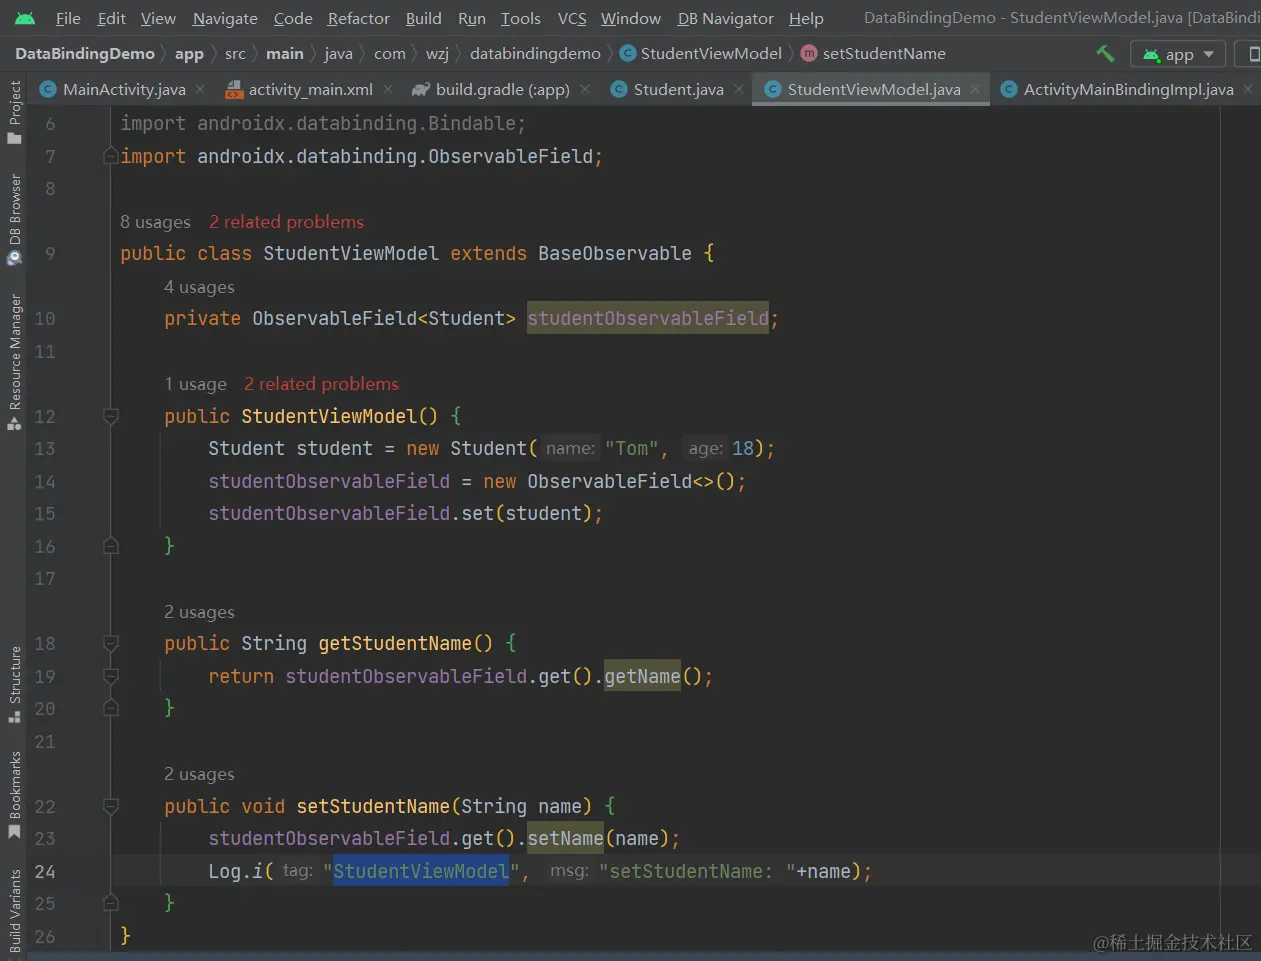Click '2 usages' hint above getStudentName
Viewport: 1261px width, 961px height.
(199, 612)
